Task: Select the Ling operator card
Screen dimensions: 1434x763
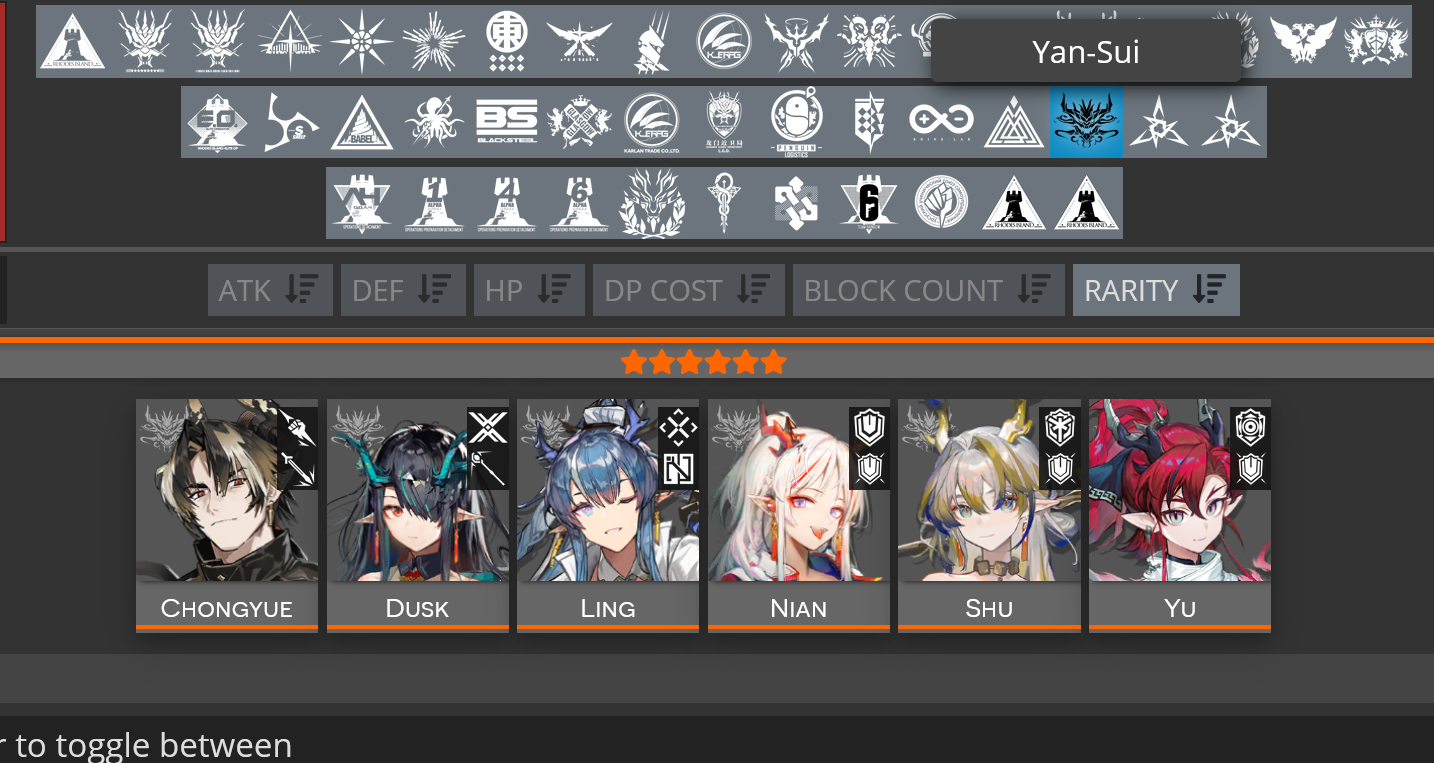Action: coord(608,515)
